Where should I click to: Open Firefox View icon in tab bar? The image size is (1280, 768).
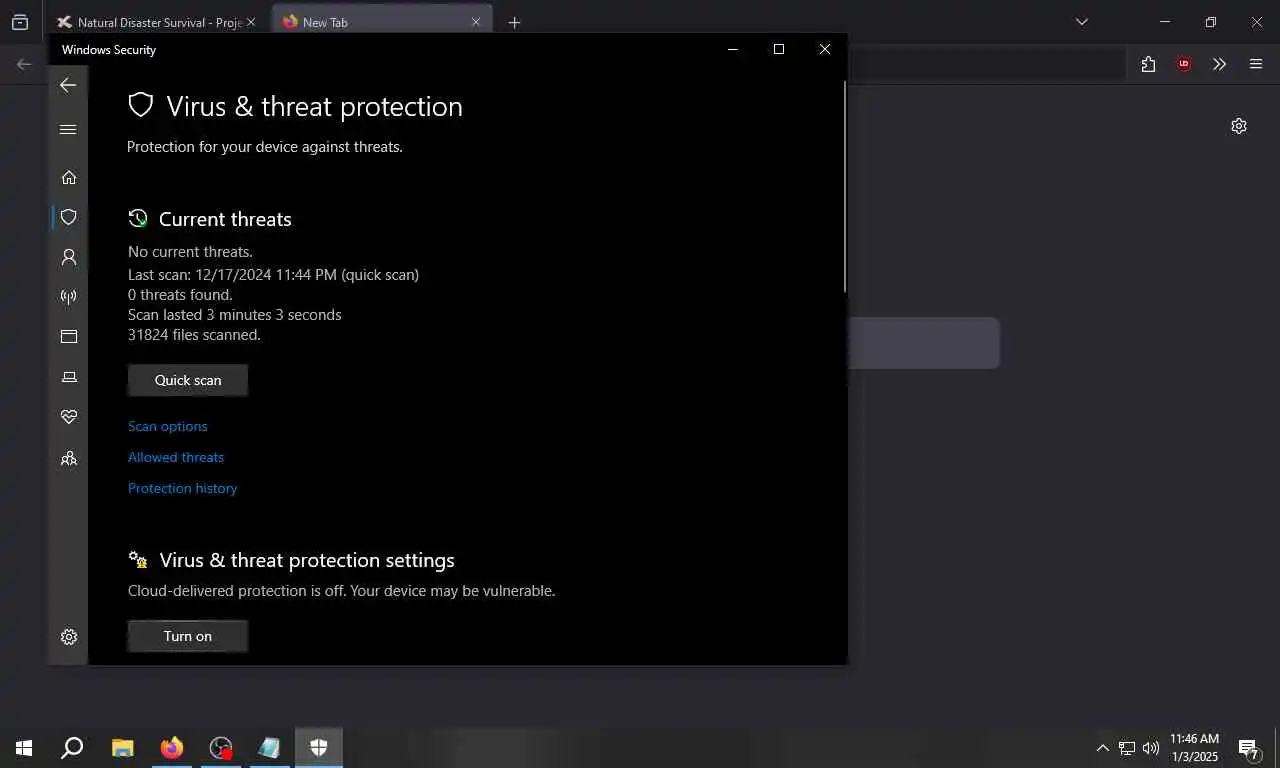click(x=20, y=22)
